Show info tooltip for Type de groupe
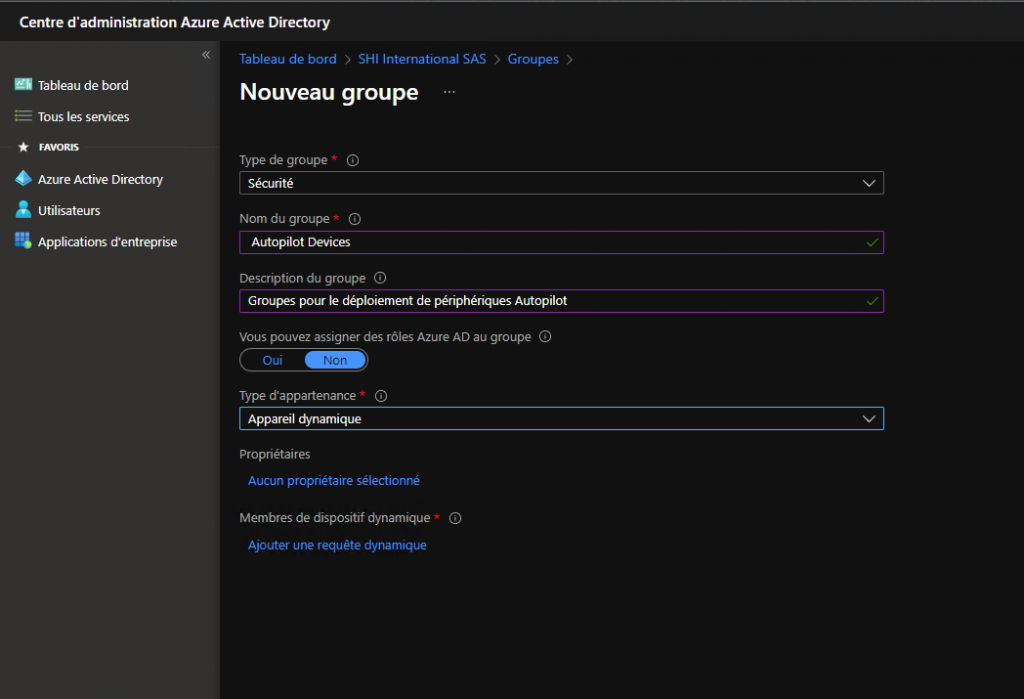 click(353, 160)
